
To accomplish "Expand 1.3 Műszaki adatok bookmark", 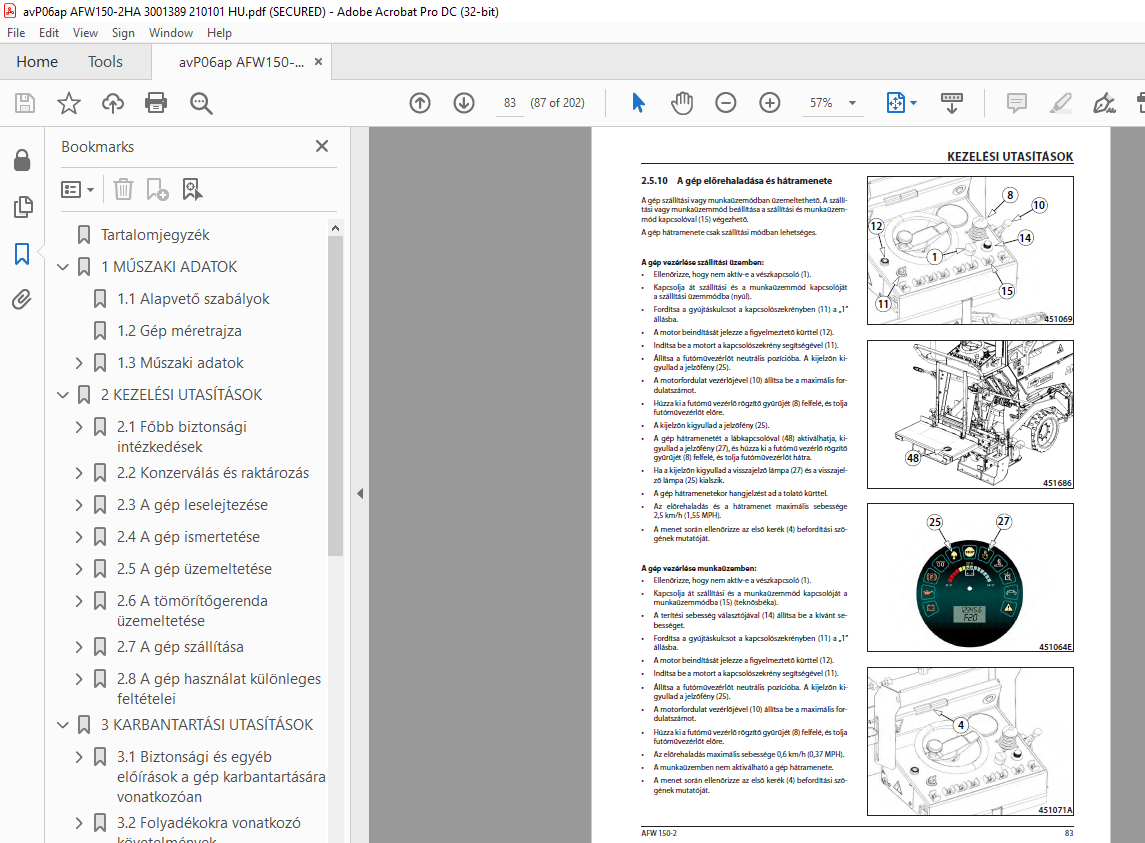I will pyautogui.click(x=79, y=363).
